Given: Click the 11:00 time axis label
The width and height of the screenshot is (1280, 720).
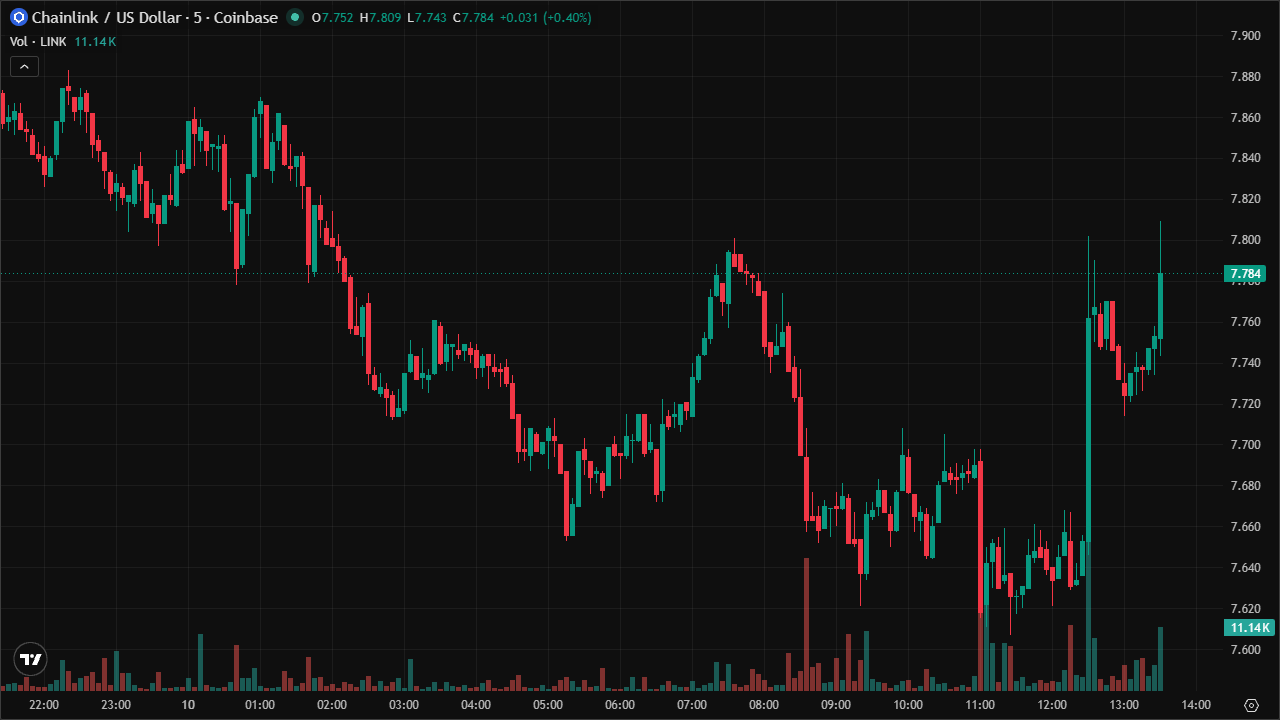Looking at the screenshot, I should click(x=980, y=705).
